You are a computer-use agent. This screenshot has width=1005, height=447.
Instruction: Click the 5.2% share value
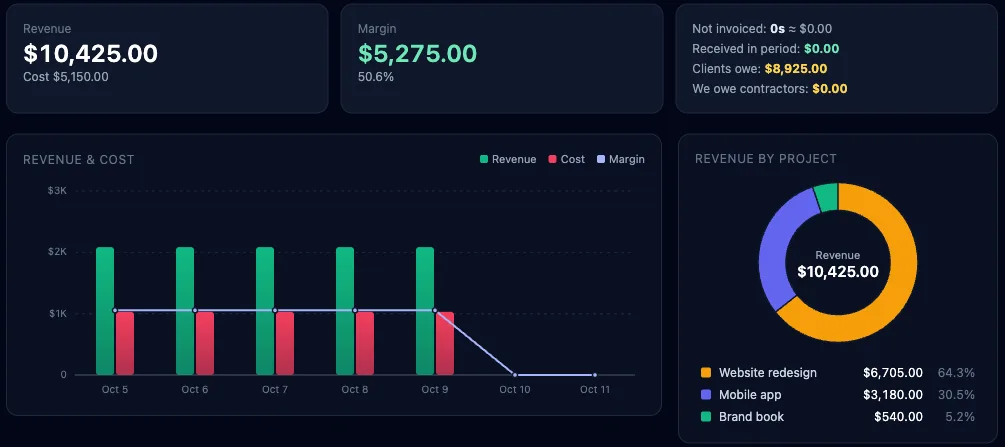point(960,416)
